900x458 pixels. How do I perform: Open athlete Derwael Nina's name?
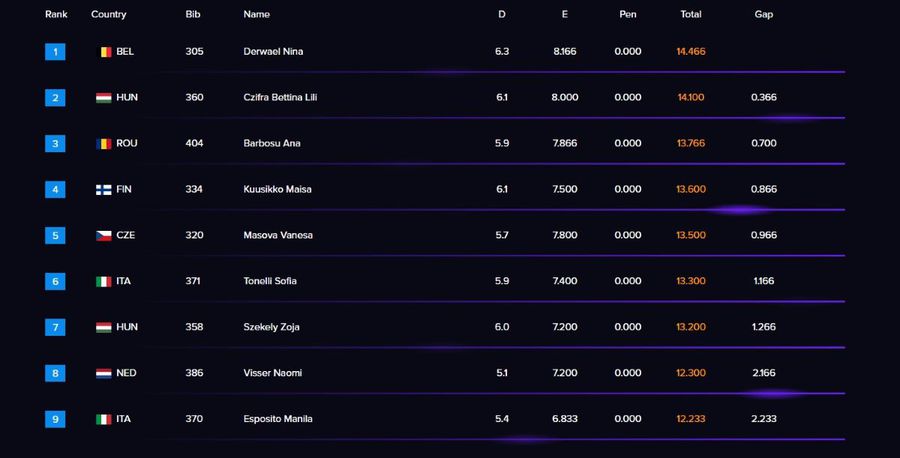point(272,51)
